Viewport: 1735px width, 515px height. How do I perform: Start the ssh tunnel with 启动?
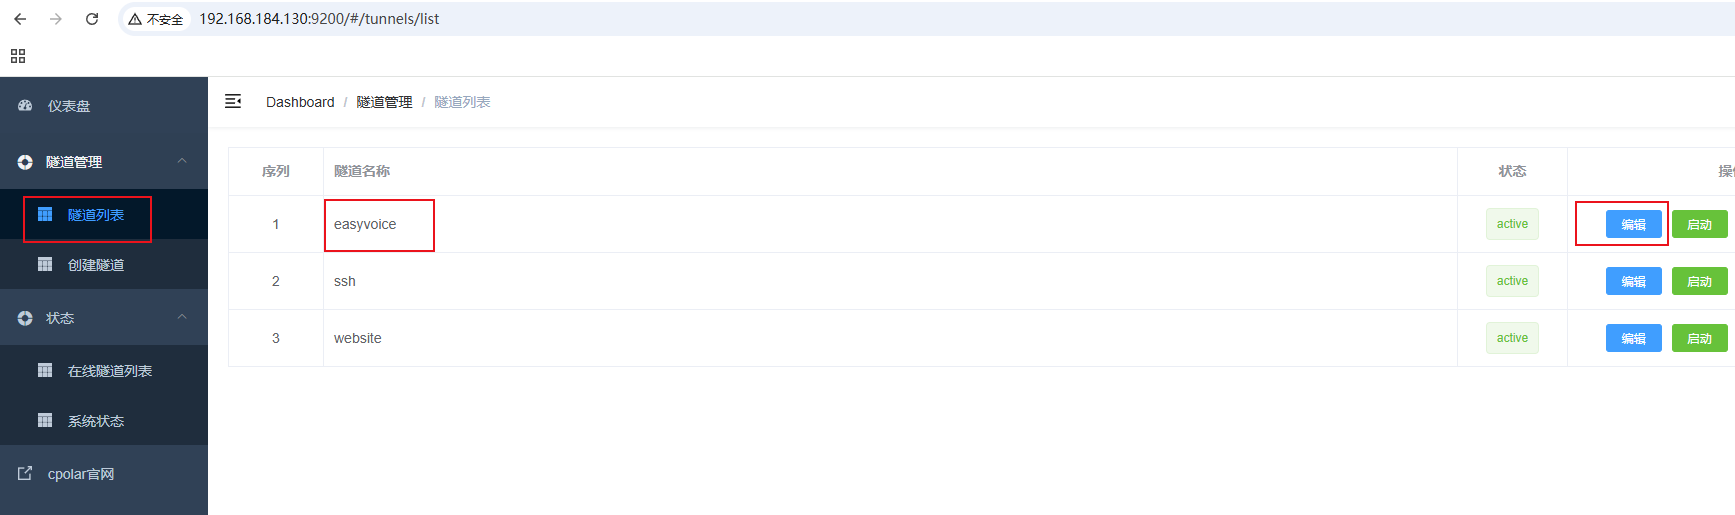[x=1700, y=281]
